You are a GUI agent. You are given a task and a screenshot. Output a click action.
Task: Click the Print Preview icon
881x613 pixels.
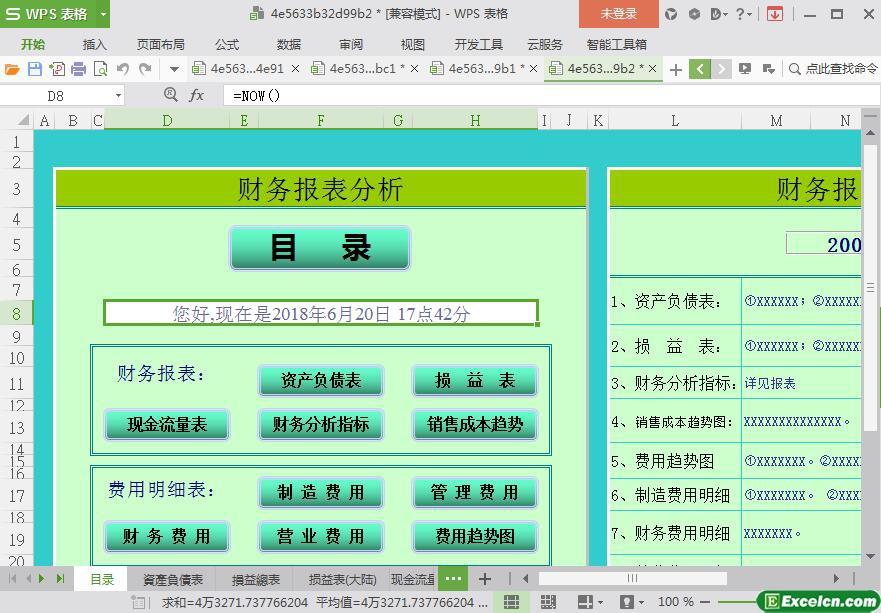(101, 69)
